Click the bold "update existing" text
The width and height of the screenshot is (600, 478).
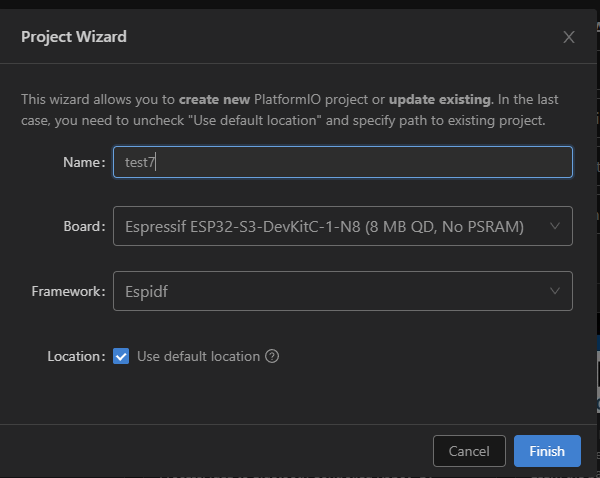[439, 100]
